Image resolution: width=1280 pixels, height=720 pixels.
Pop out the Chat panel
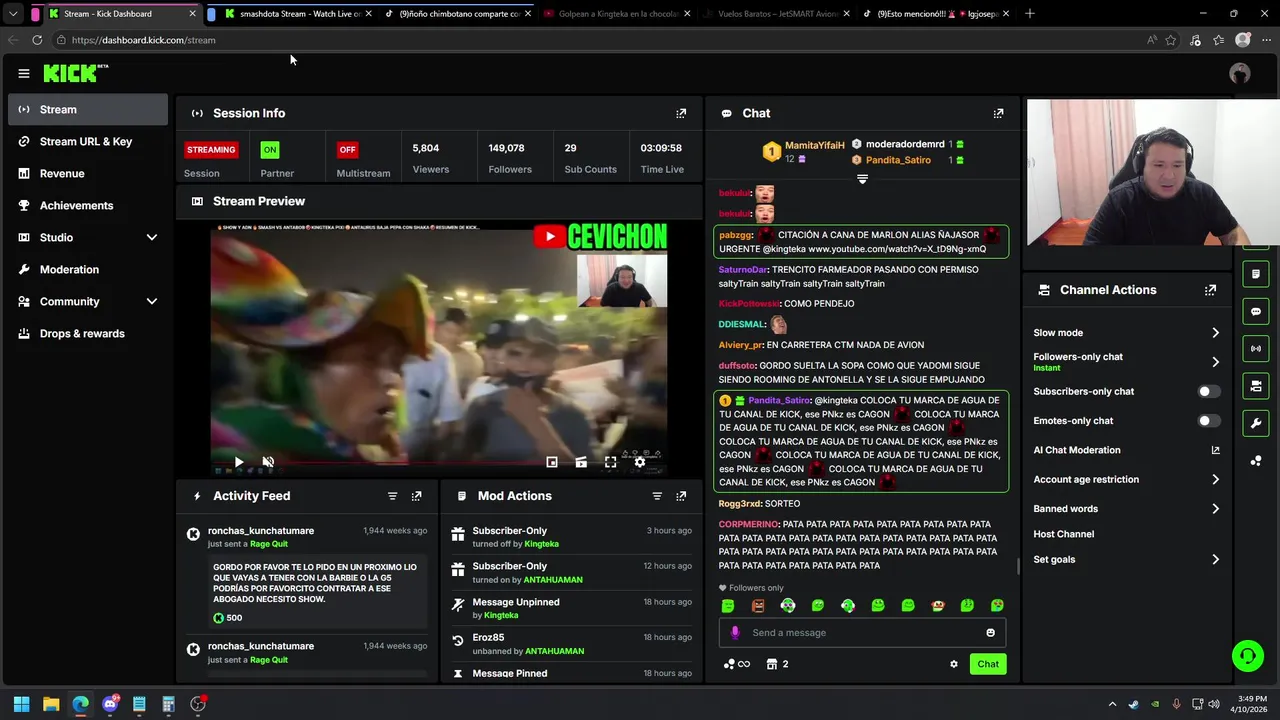pyautogui.click(x=998, y=113)
